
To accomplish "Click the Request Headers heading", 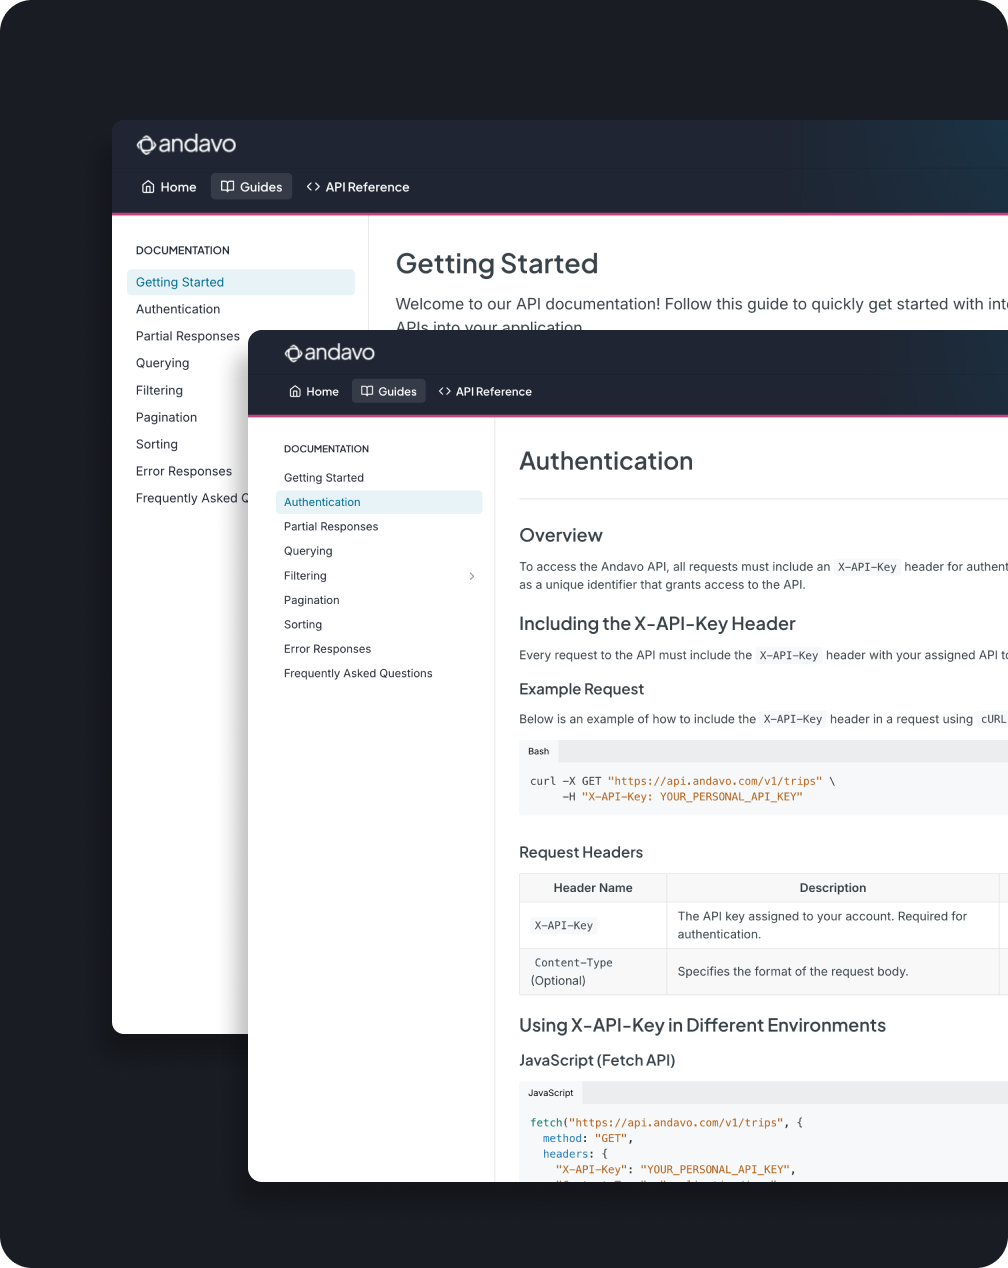I will click(581, 852).
